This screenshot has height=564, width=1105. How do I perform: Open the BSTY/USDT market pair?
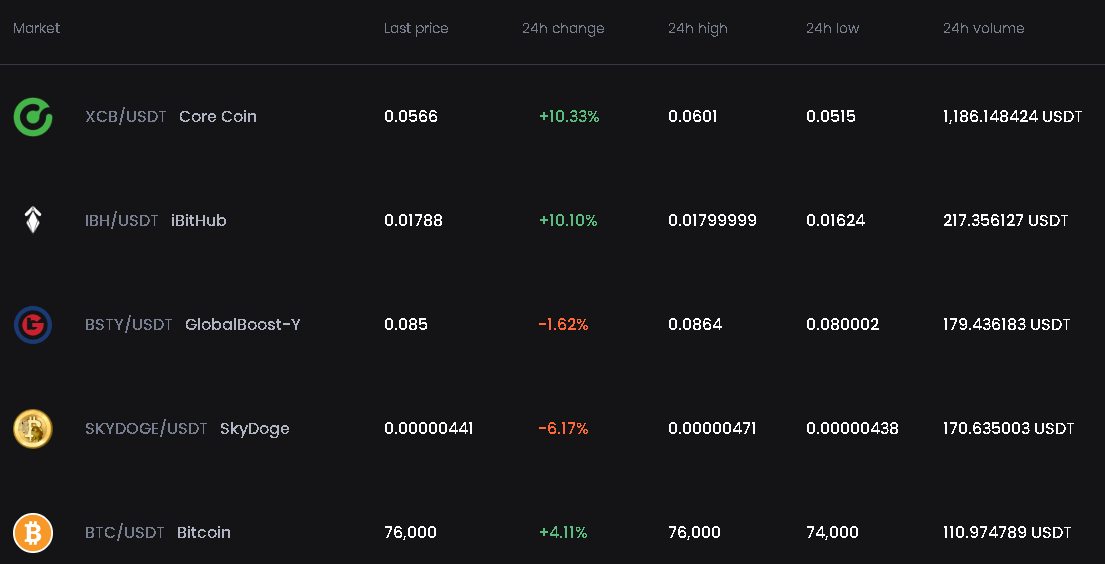point(129,324)
